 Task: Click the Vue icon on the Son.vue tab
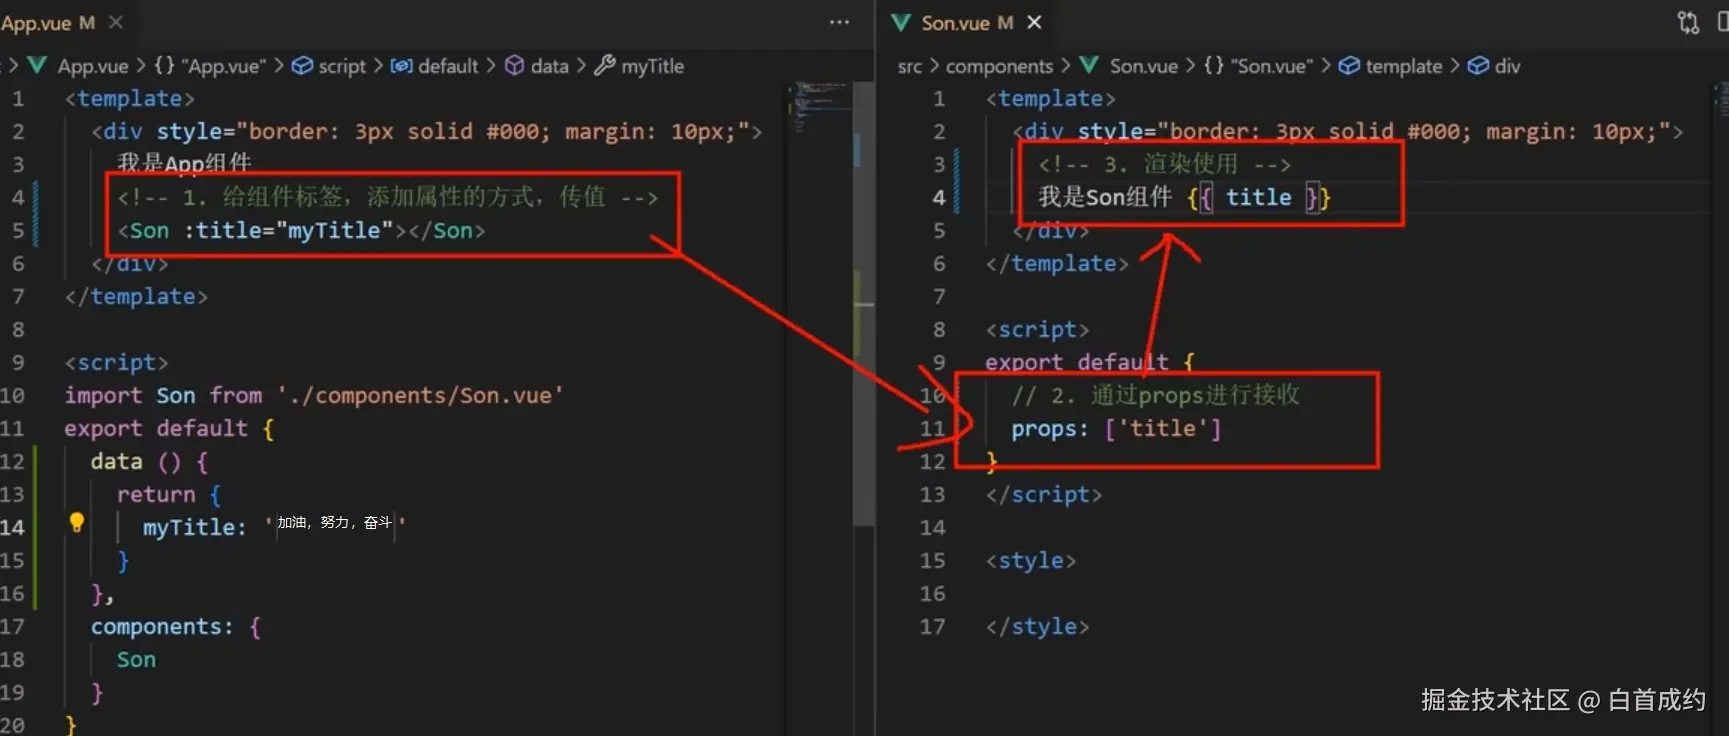[901, 22]
